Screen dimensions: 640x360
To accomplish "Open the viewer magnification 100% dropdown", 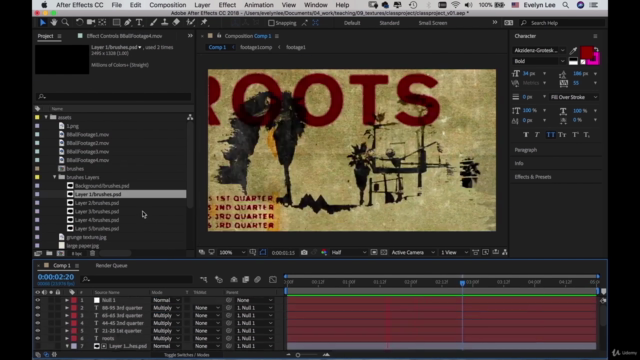I will [233, 253].
